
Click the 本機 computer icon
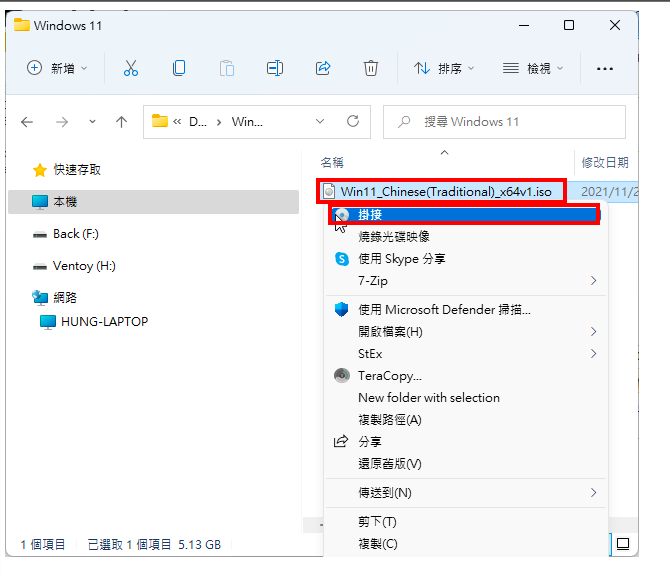[40, 202]
